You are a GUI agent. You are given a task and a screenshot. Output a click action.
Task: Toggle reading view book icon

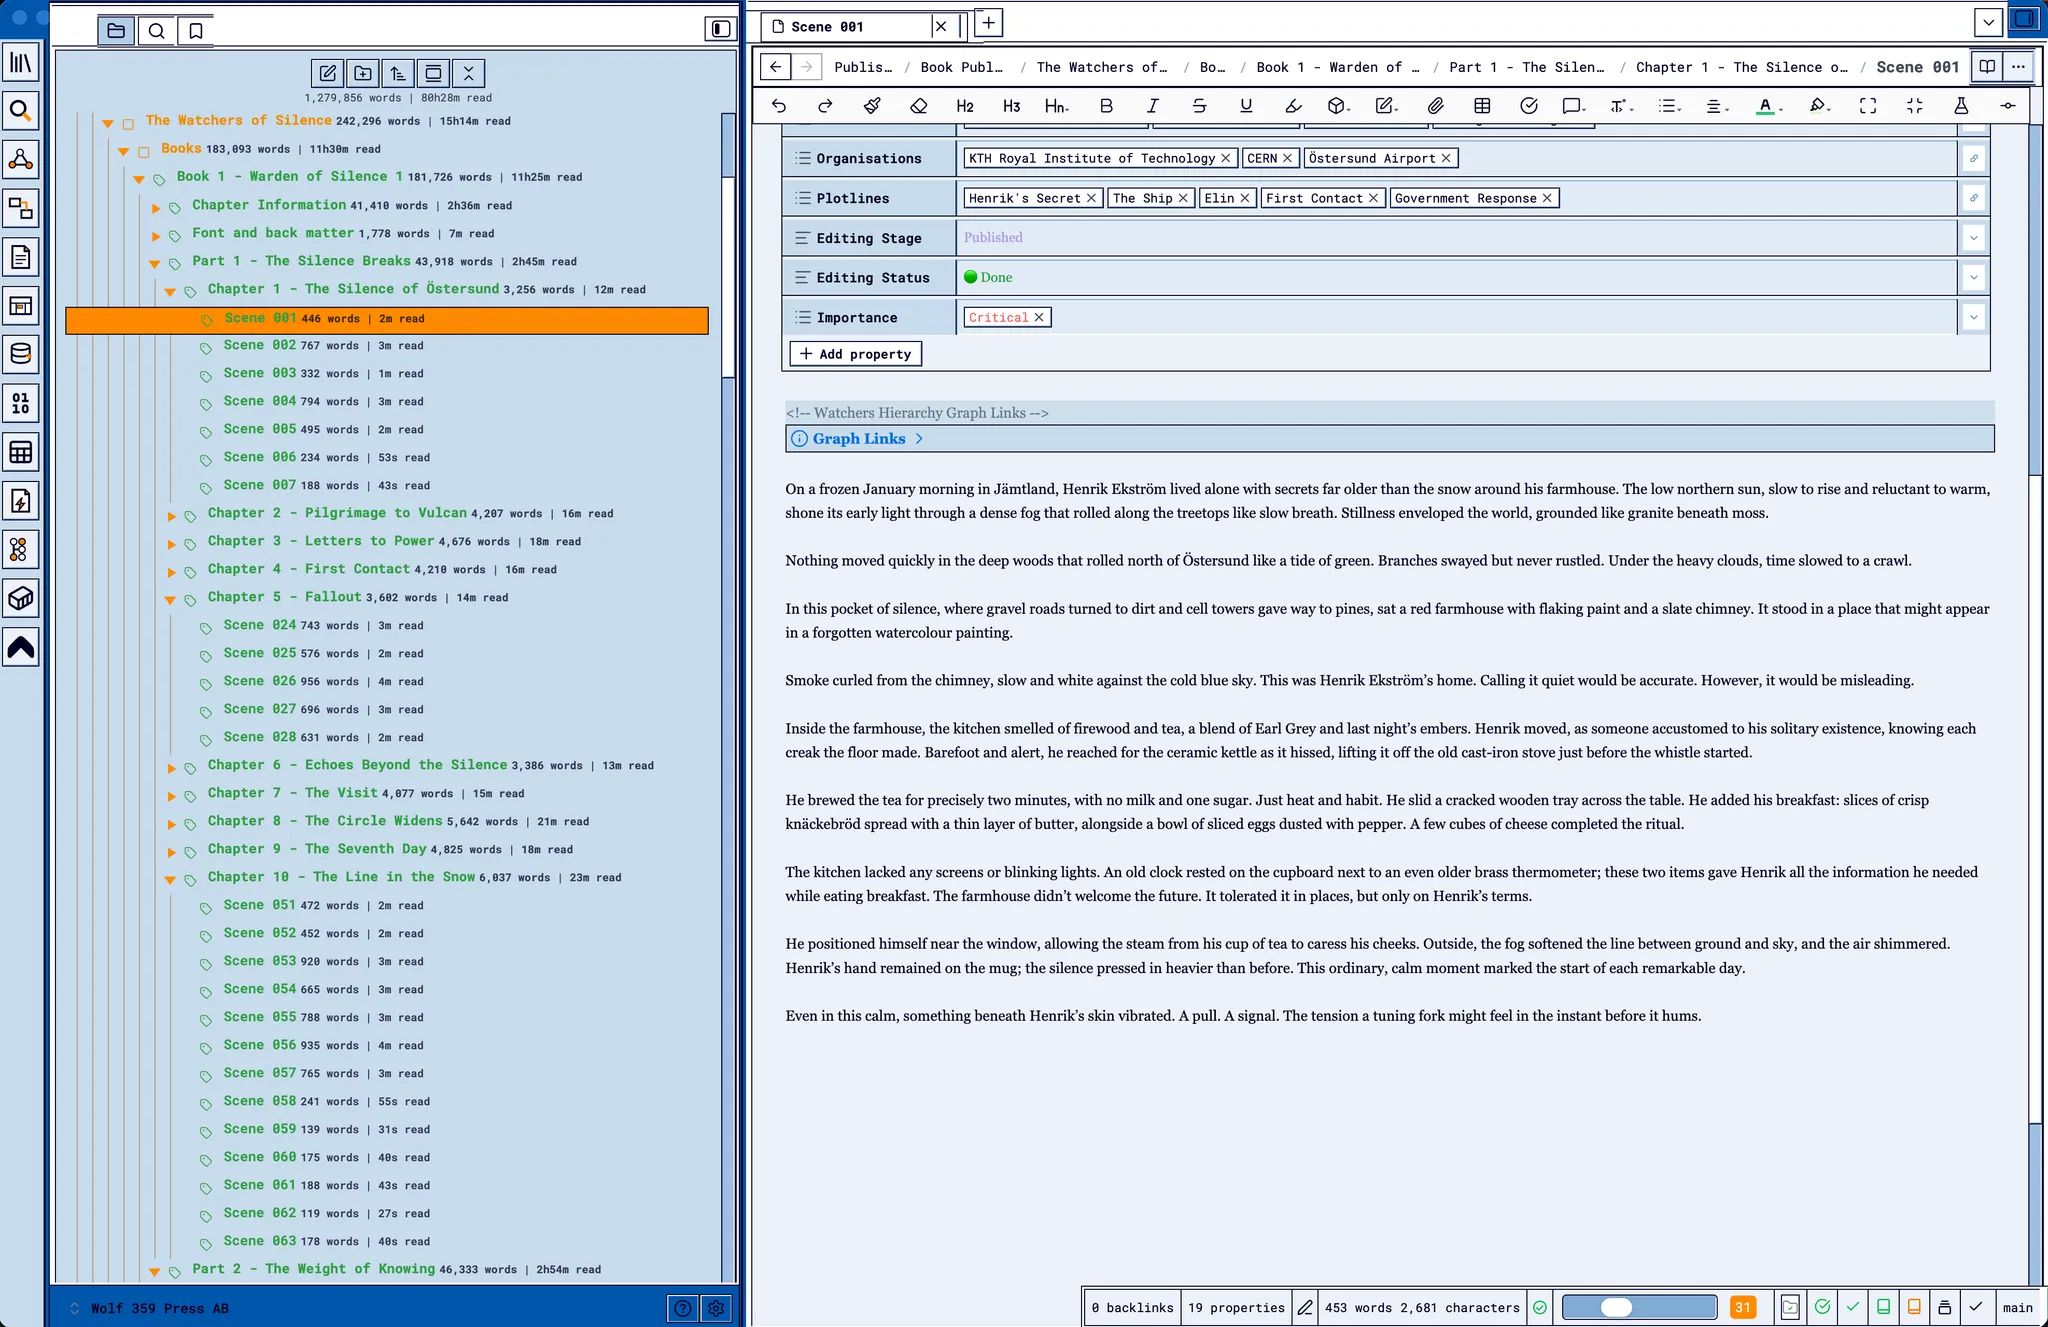[x=1987, y=67]
